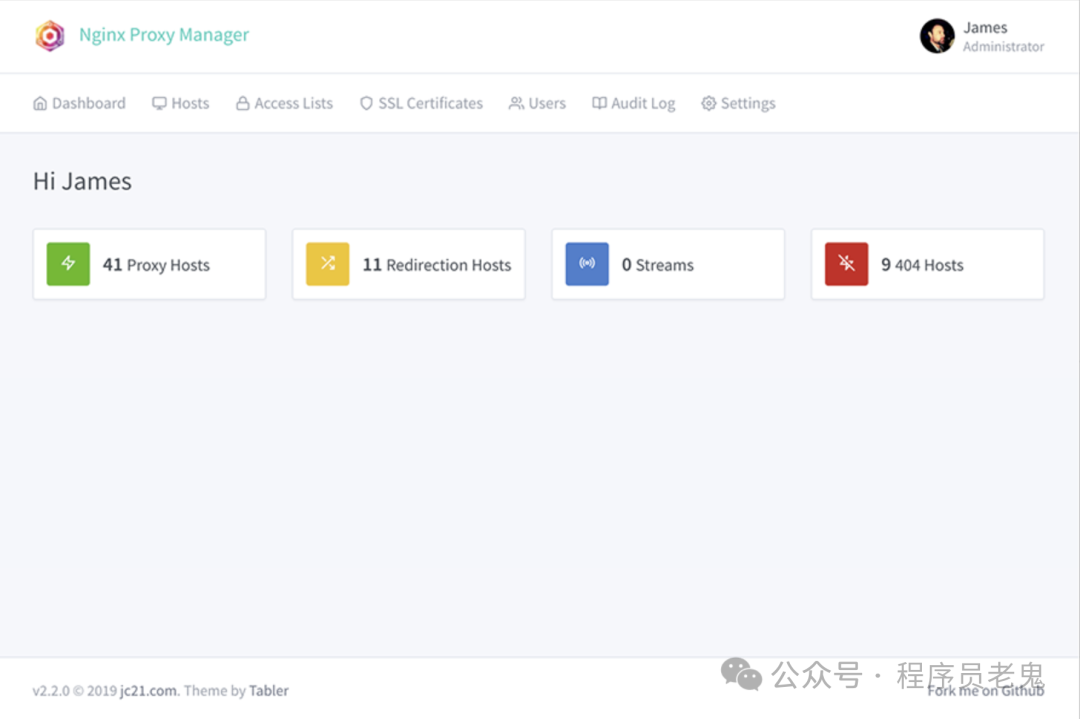Click the Nginx Proxy Manager title link
Screen dimensions: 1080x719
(164, 34)
